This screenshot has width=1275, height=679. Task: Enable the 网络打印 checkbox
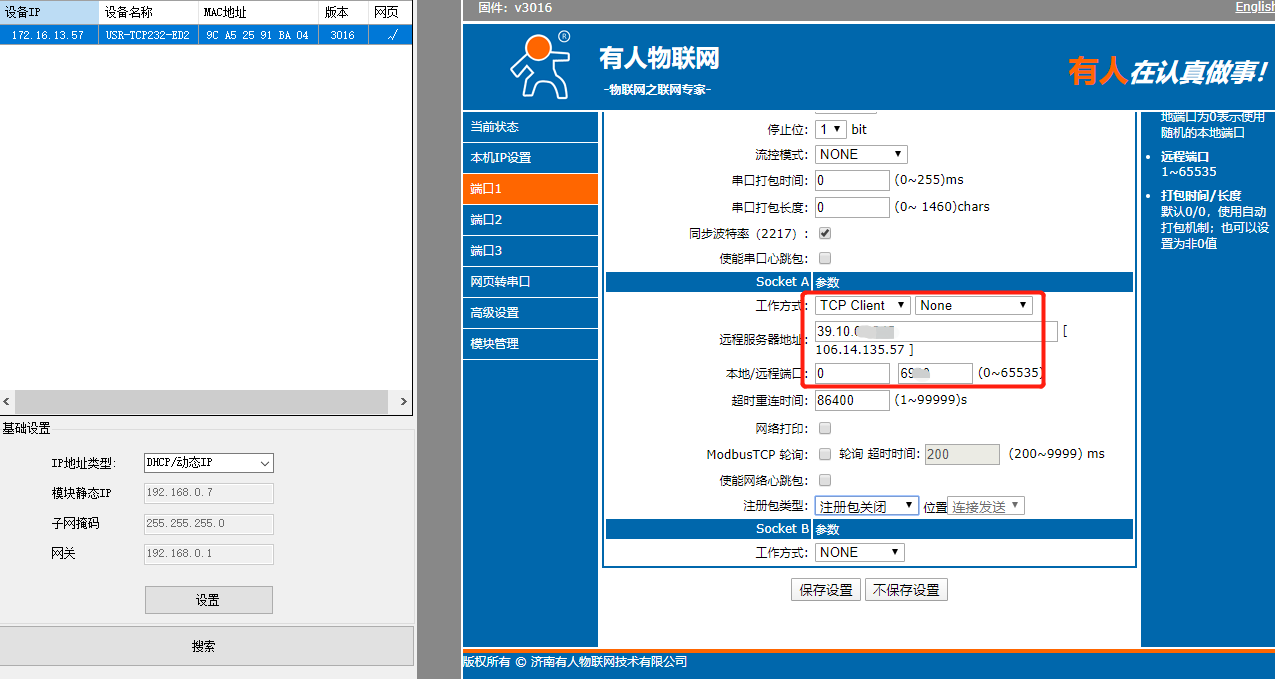coord(825,428)
